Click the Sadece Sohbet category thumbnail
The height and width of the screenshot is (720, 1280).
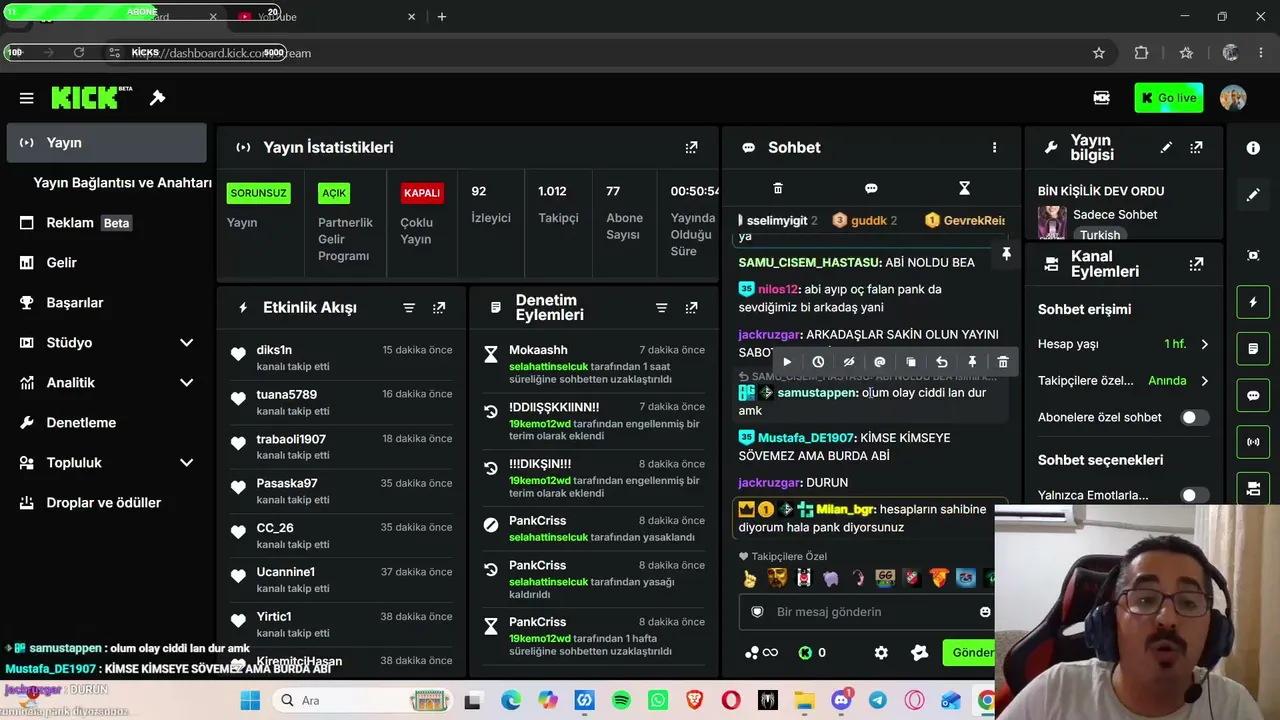tap(1052, 222)
